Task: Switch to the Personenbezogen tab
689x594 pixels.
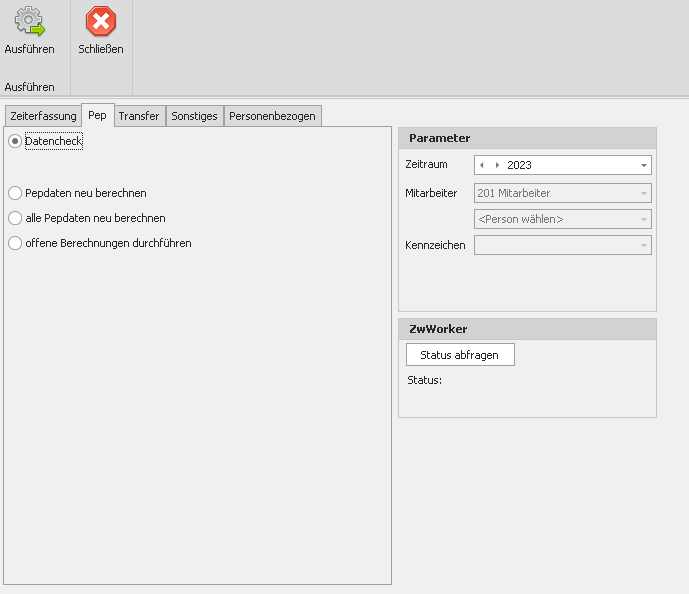Action: tap(272, 116)
